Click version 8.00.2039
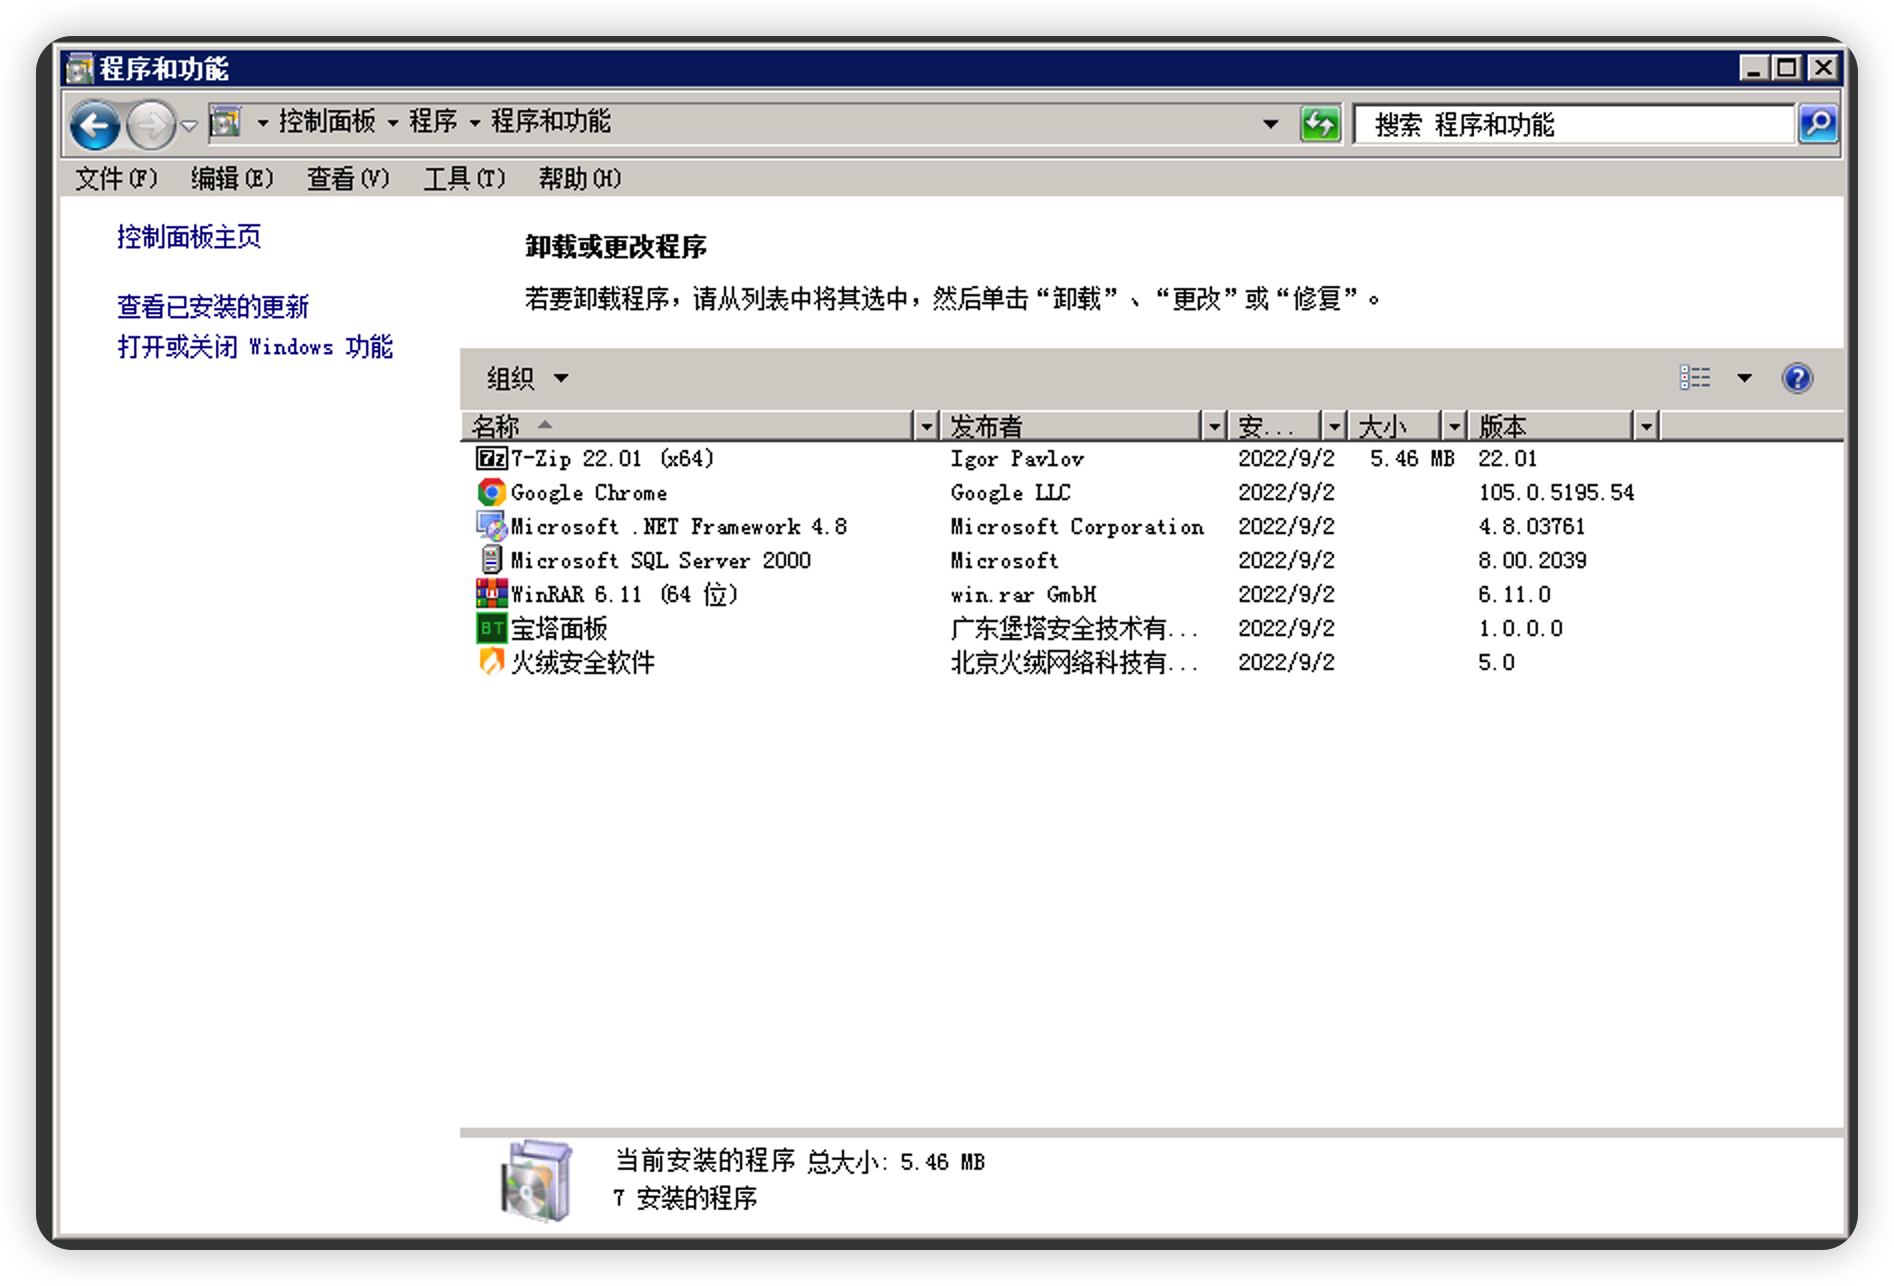The width and height of the screenshot is (1894, 1286). [x=1533, y=560]
